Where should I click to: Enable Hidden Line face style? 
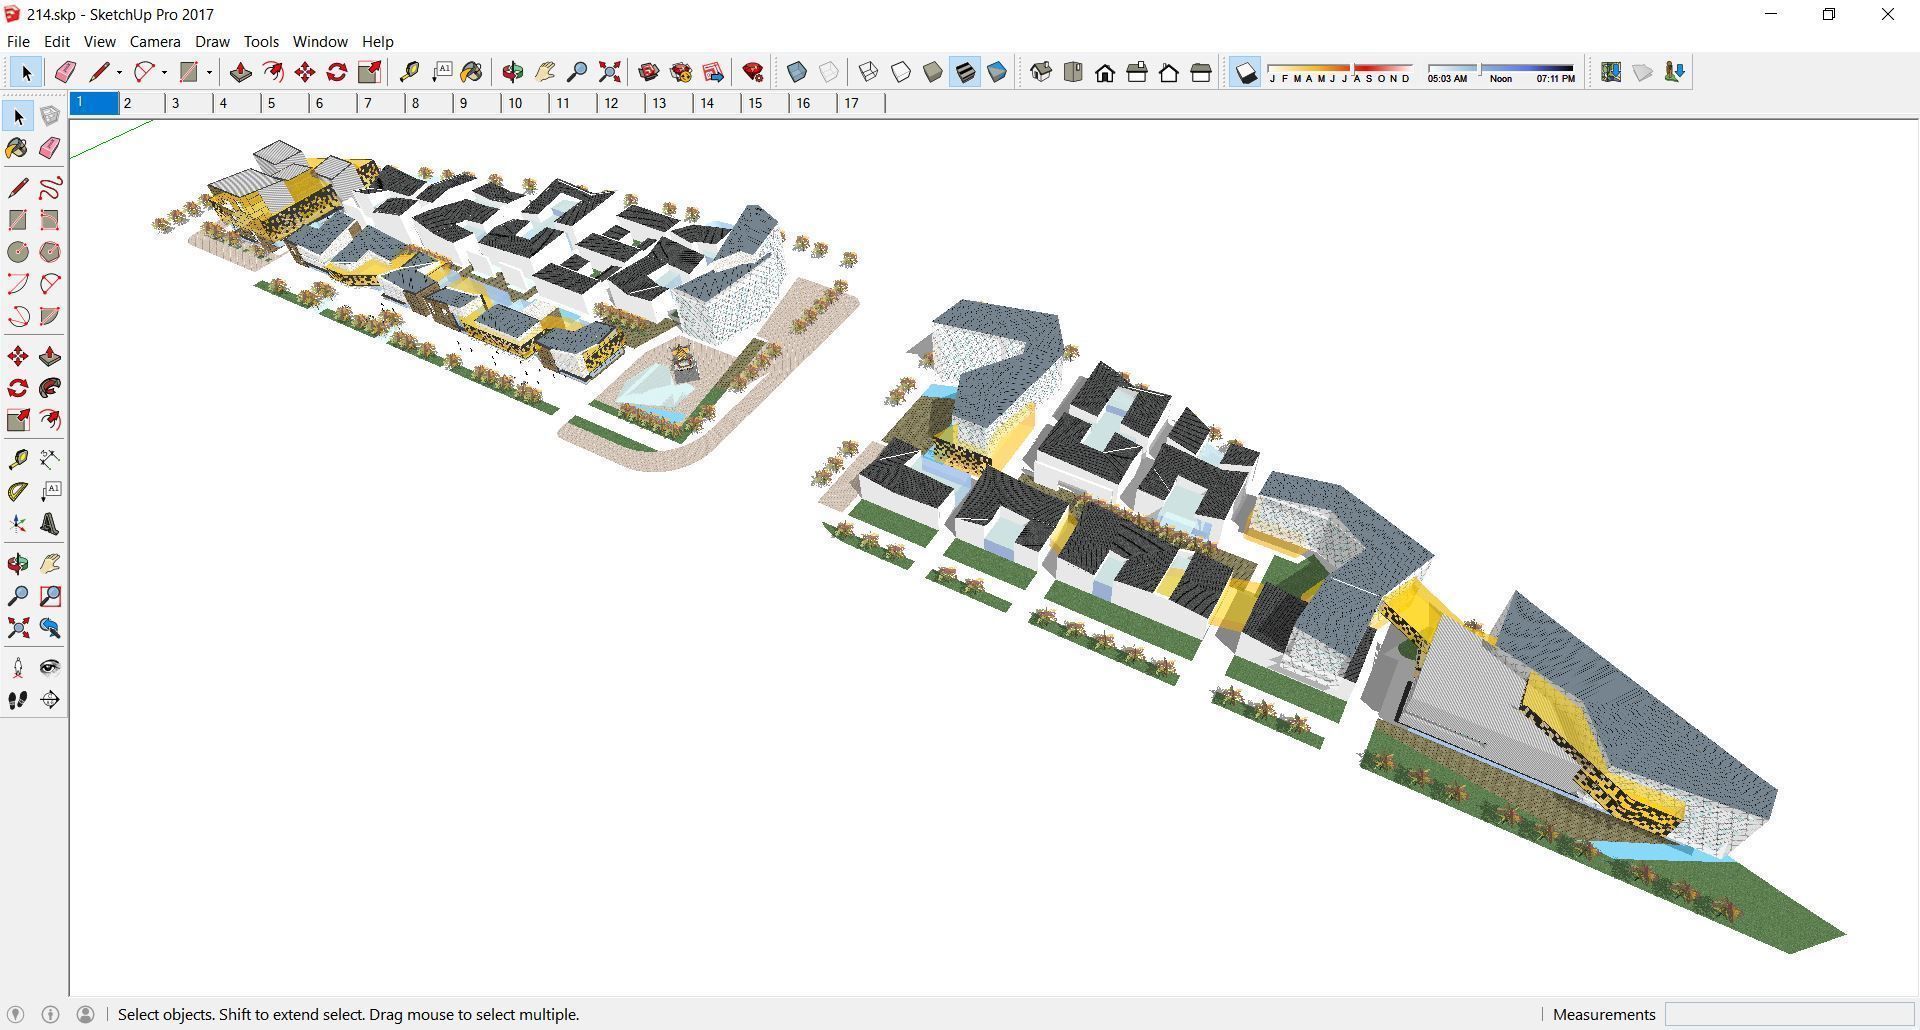[901, 72]
